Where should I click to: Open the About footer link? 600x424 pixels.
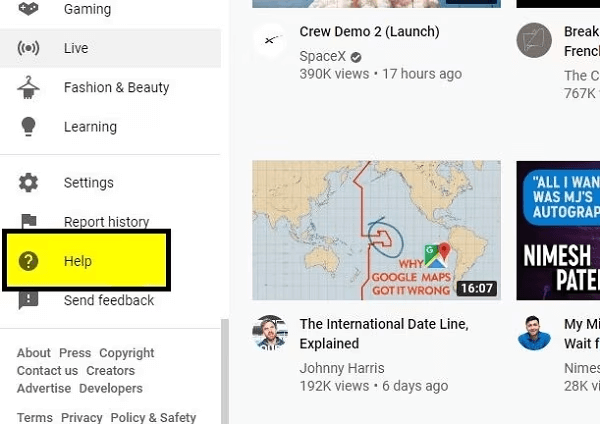pos(33,353)
